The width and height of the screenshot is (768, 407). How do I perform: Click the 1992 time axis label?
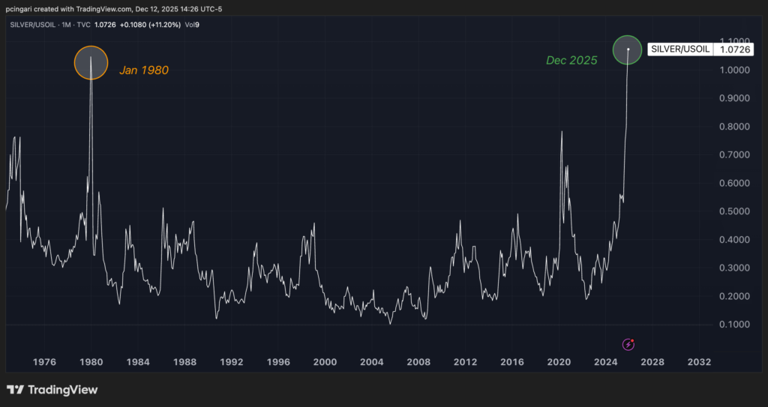coord(232,362)
